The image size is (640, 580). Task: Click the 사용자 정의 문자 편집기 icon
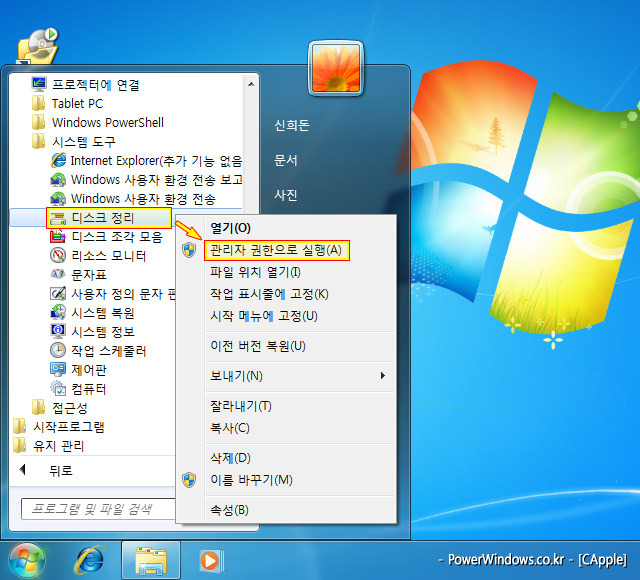pyautogui.click(x=58, y=293)
